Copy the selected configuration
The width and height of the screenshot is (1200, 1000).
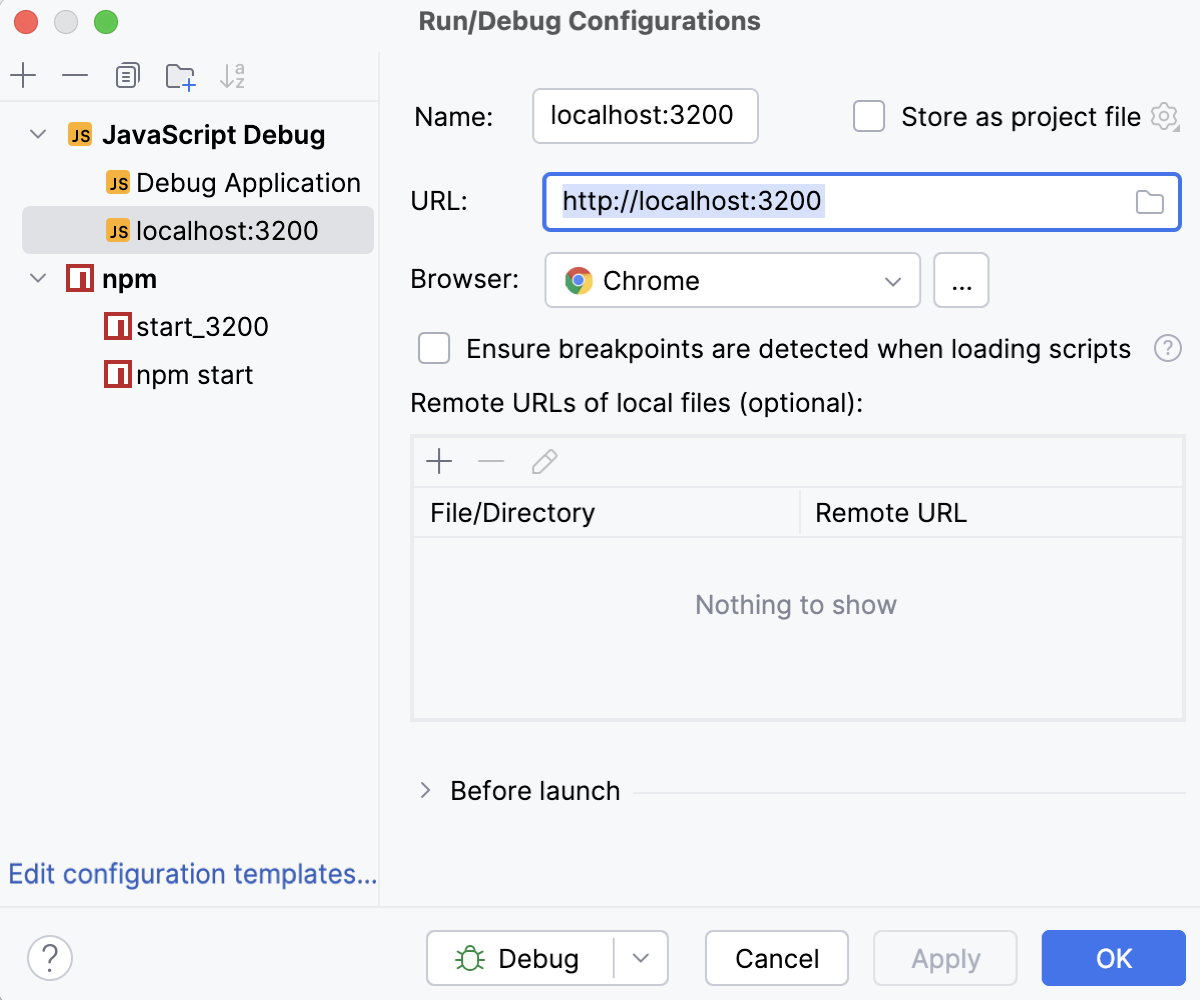pyautogui.click(x=127, y=75)
